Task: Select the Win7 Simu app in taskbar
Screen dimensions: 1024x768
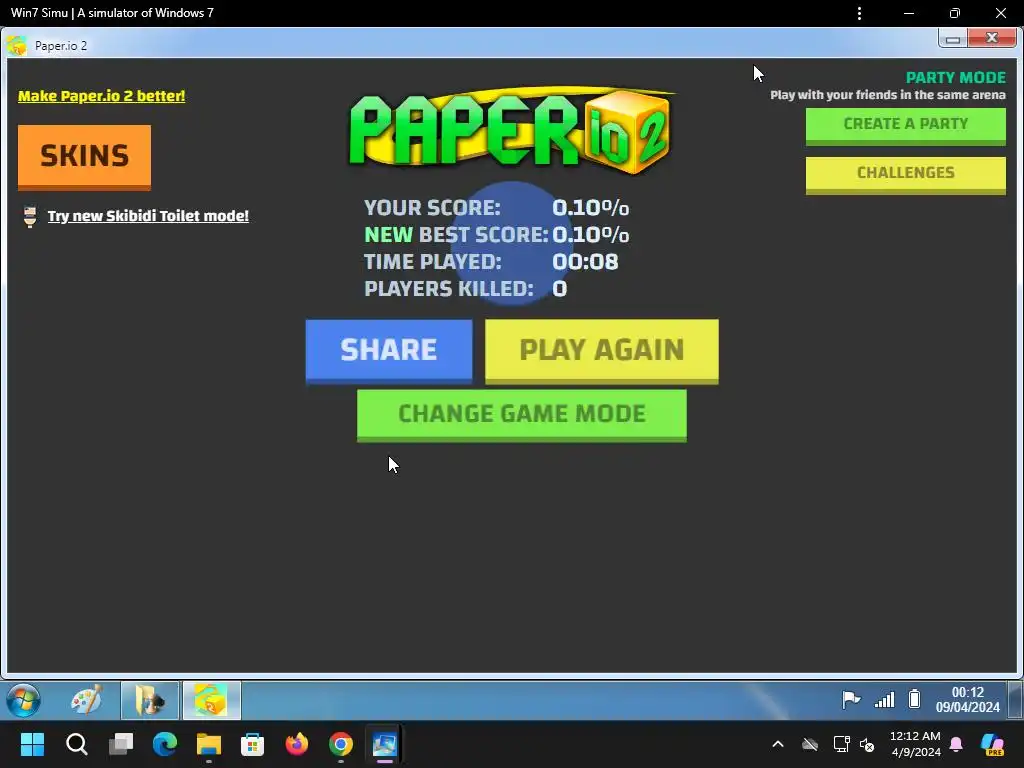Action: [385, 744]
